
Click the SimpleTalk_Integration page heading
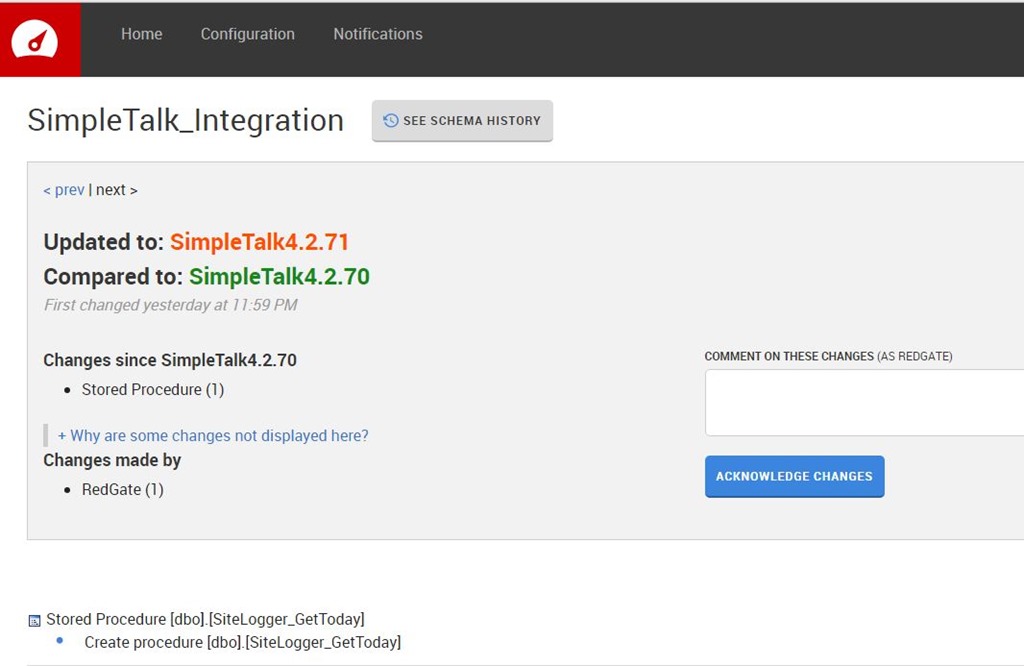point(185,120)
